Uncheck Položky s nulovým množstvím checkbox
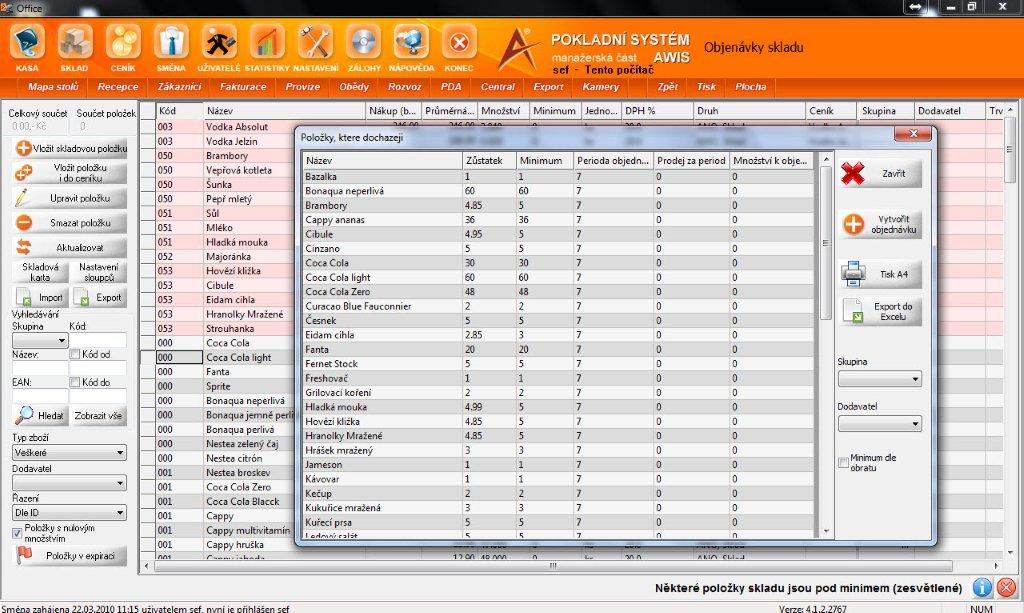 point(17,533)
